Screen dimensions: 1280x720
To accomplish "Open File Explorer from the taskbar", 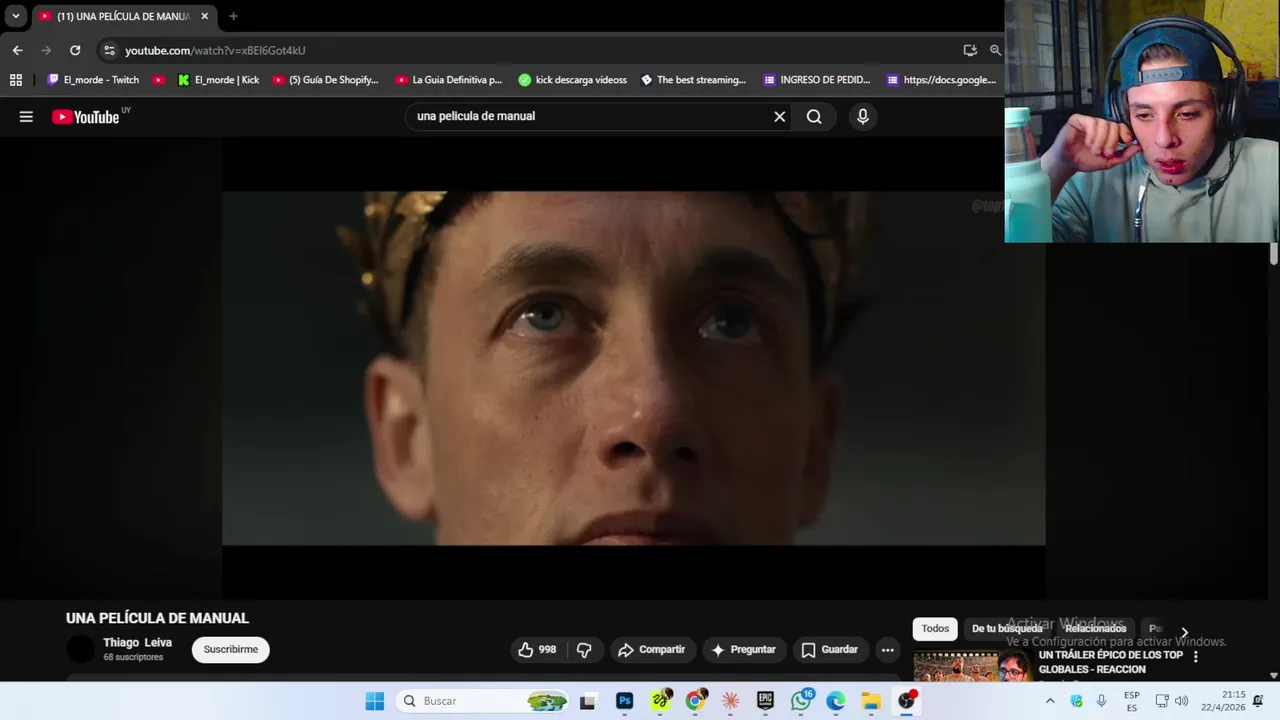I will pos(871,701).
